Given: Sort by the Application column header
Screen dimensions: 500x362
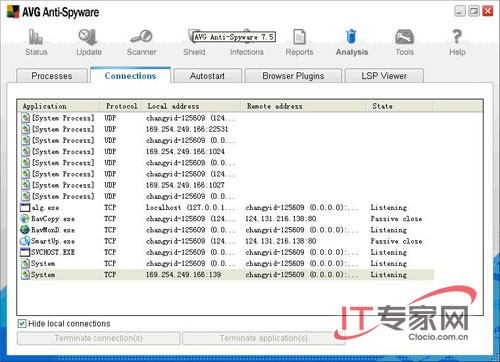Looking at the screenshot, I should [x=59, y=106].
